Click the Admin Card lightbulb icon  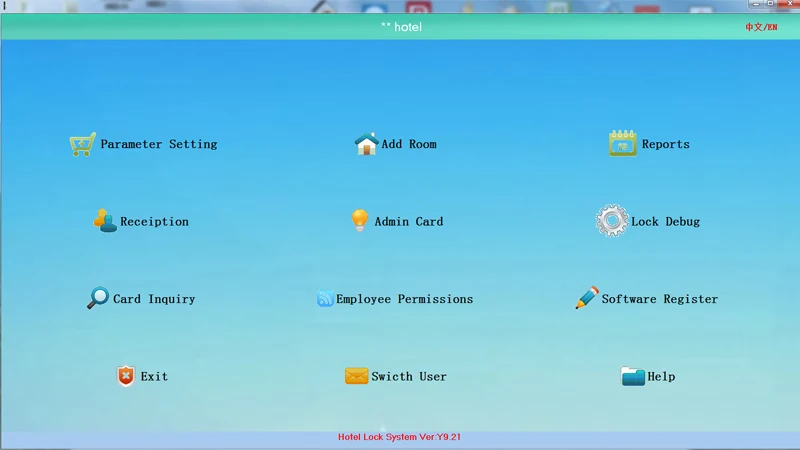[360, 220]
